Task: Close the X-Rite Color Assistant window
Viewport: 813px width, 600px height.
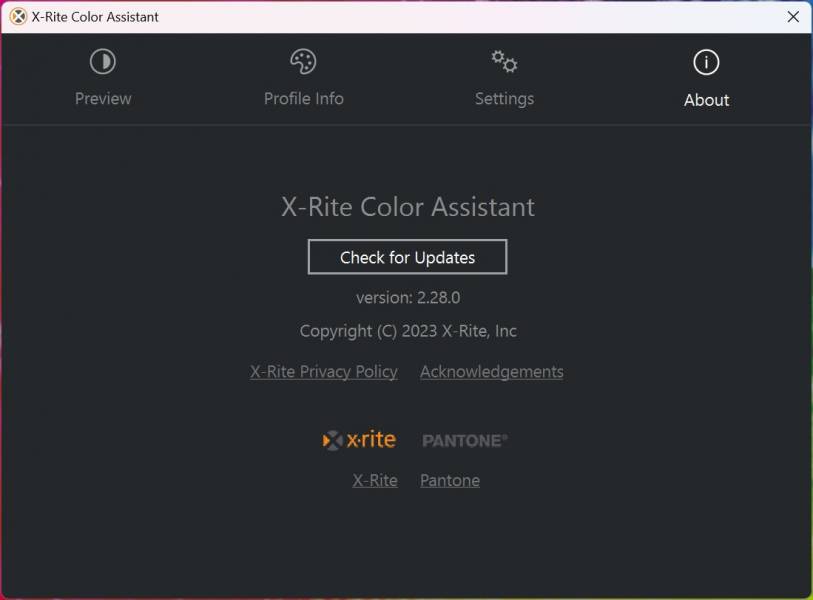Action: click(793, 17)
